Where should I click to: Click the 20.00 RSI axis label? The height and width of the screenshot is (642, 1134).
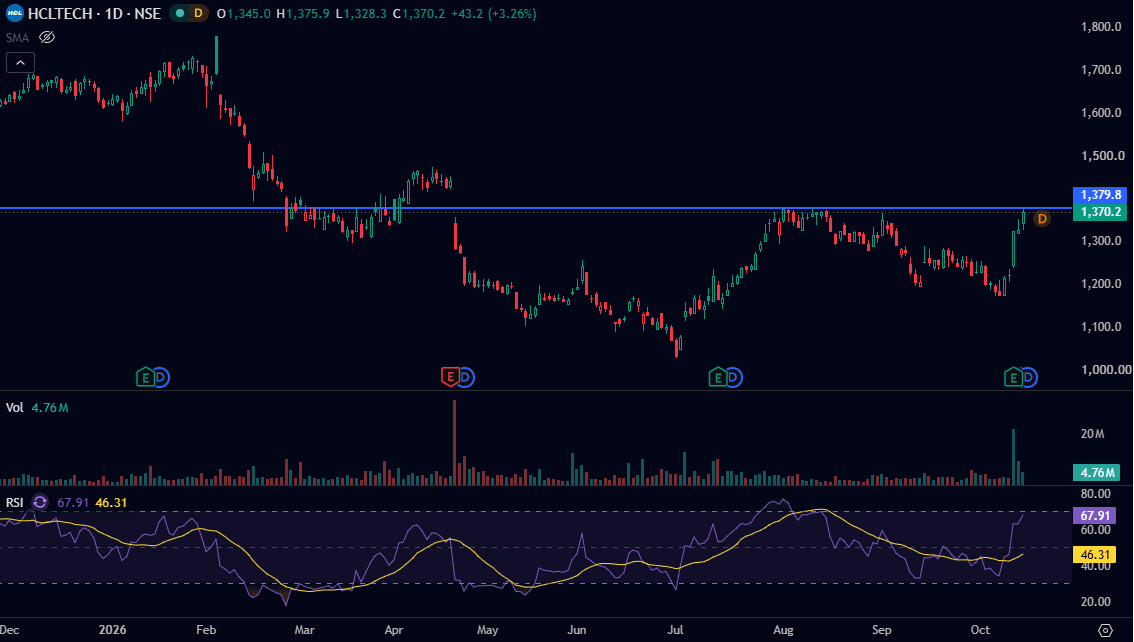(1096, 602)
